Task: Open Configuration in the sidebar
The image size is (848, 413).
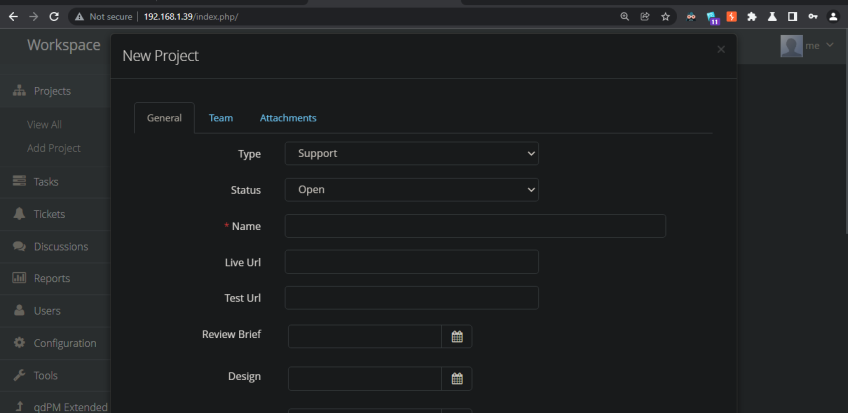Action: (x=55, y=343)
